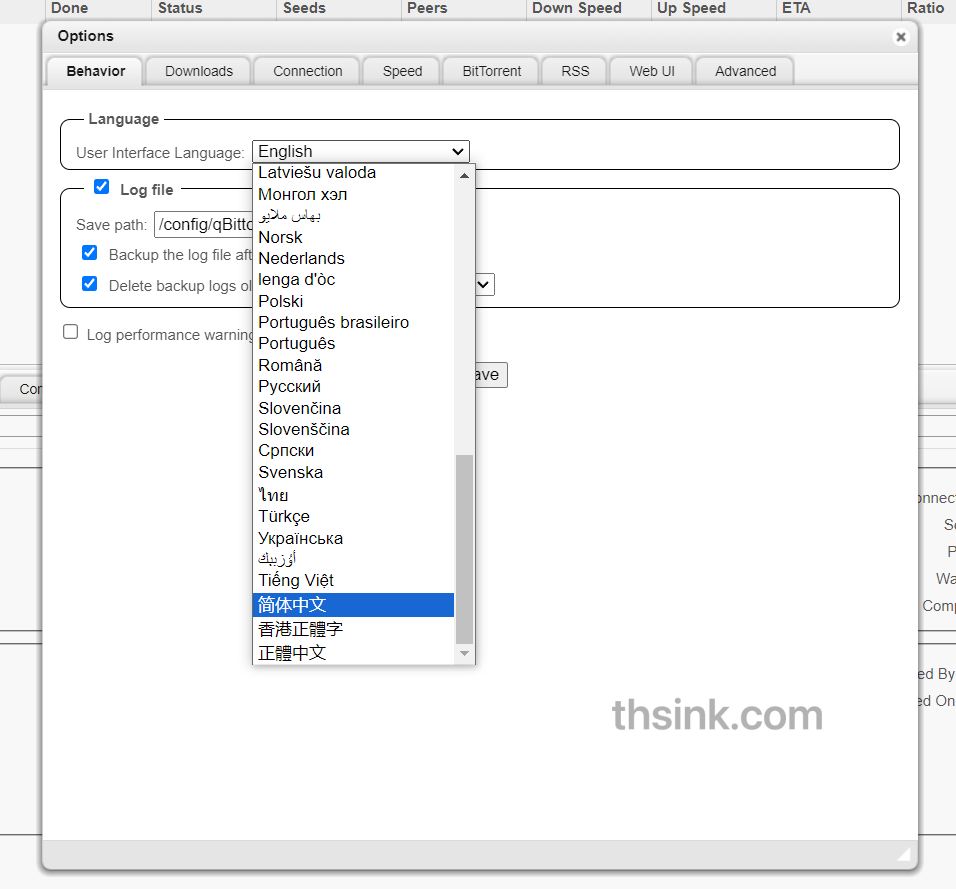Sort by Status column header
956x889 pixels.
[213, 9]
